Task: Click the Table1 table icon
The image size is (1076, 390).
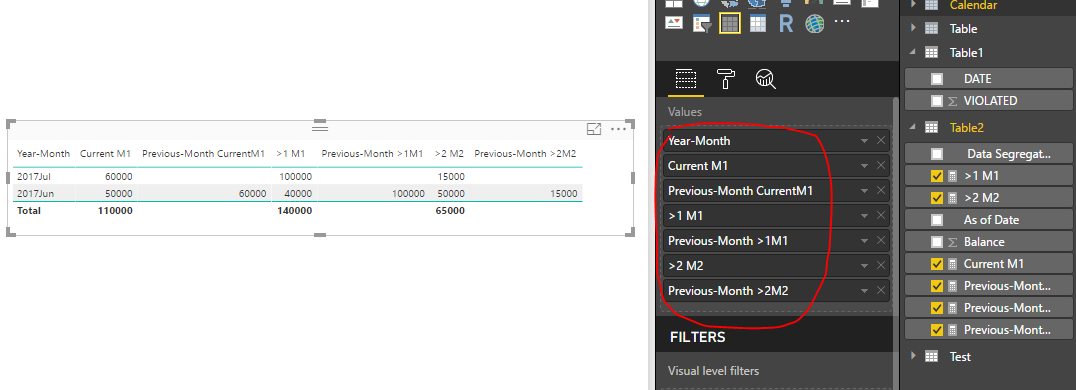Action: [931, 52]
